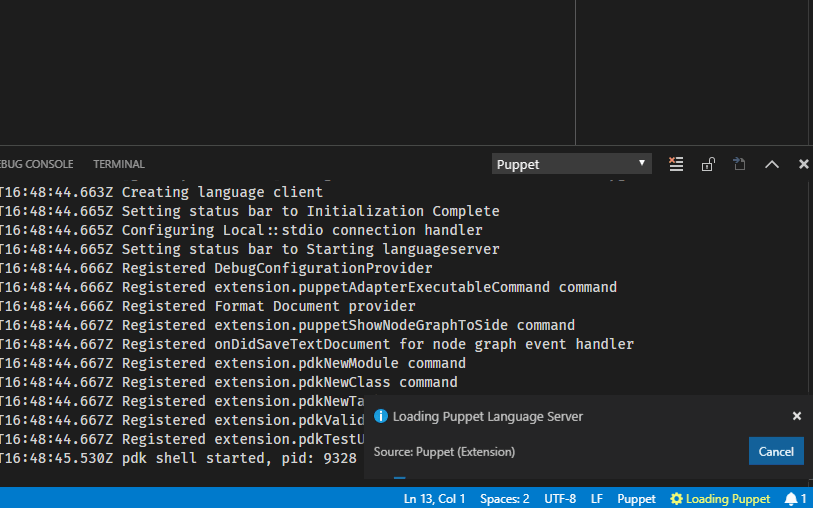The height and width of the screenshot is (508, 813).
Task: Maximize the panel with chevron-up icon
Action: pyautogui.click(x=772, y=164)
